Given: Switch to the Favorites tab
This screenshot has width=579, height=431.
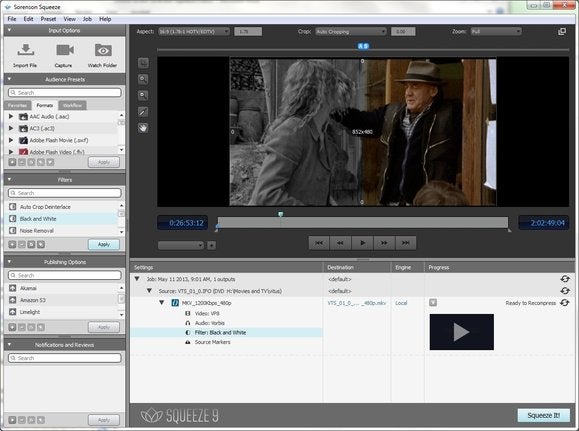Looking at the screenshot, I should point(17,105).
